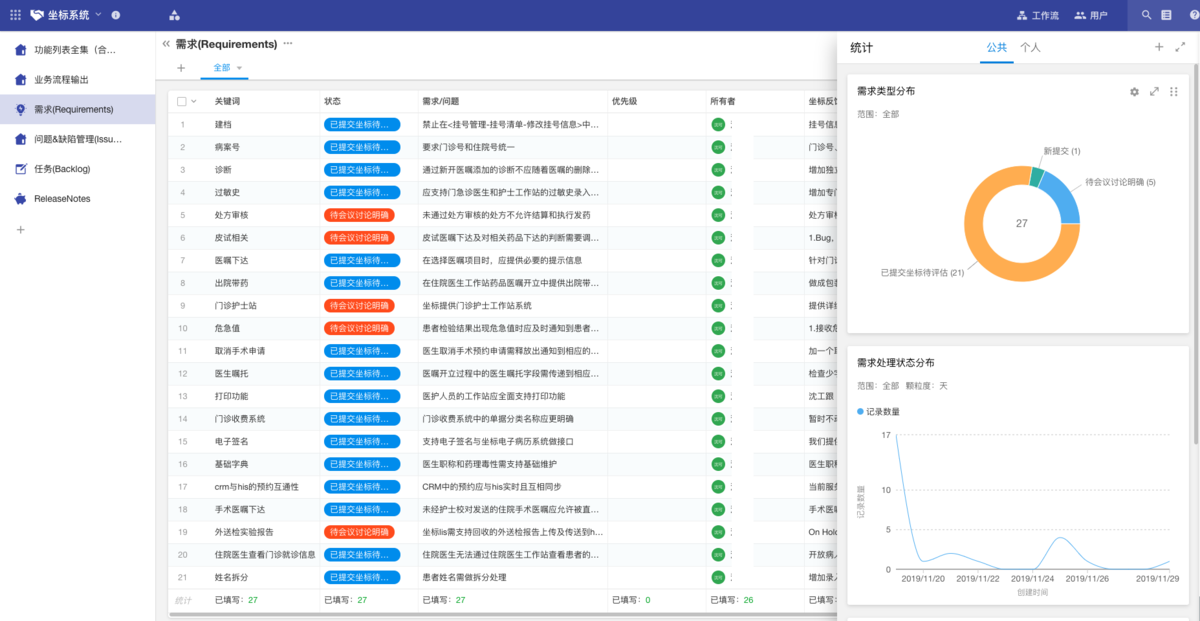Click the info icon beside 坐标系统
1200x621 pixels.
point(116,15)
